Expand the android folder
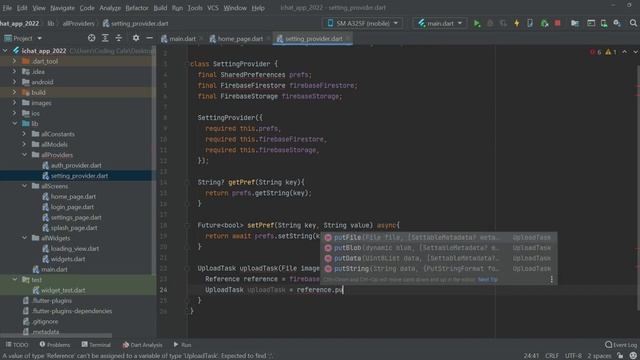The width and height of the screenshot is (640, 360). [x=15, y=82]
